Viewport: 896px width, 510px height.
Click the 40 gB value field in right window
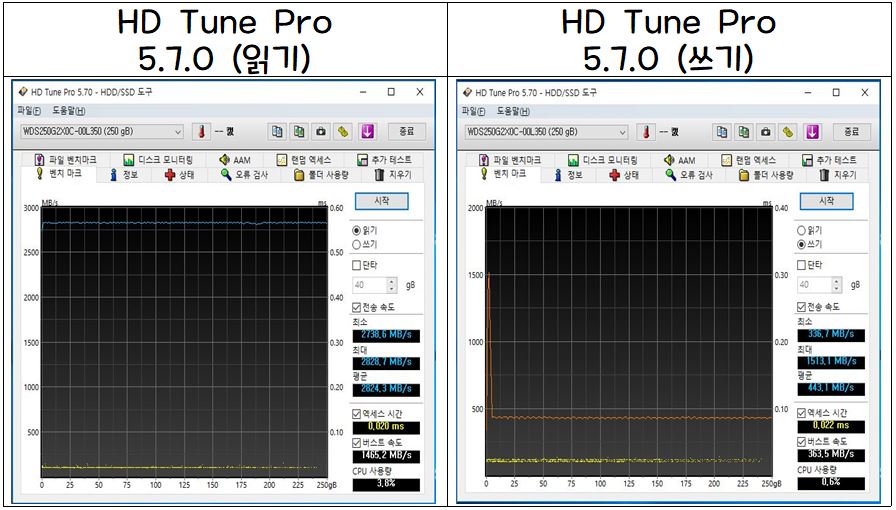click(x=812, y=286)
